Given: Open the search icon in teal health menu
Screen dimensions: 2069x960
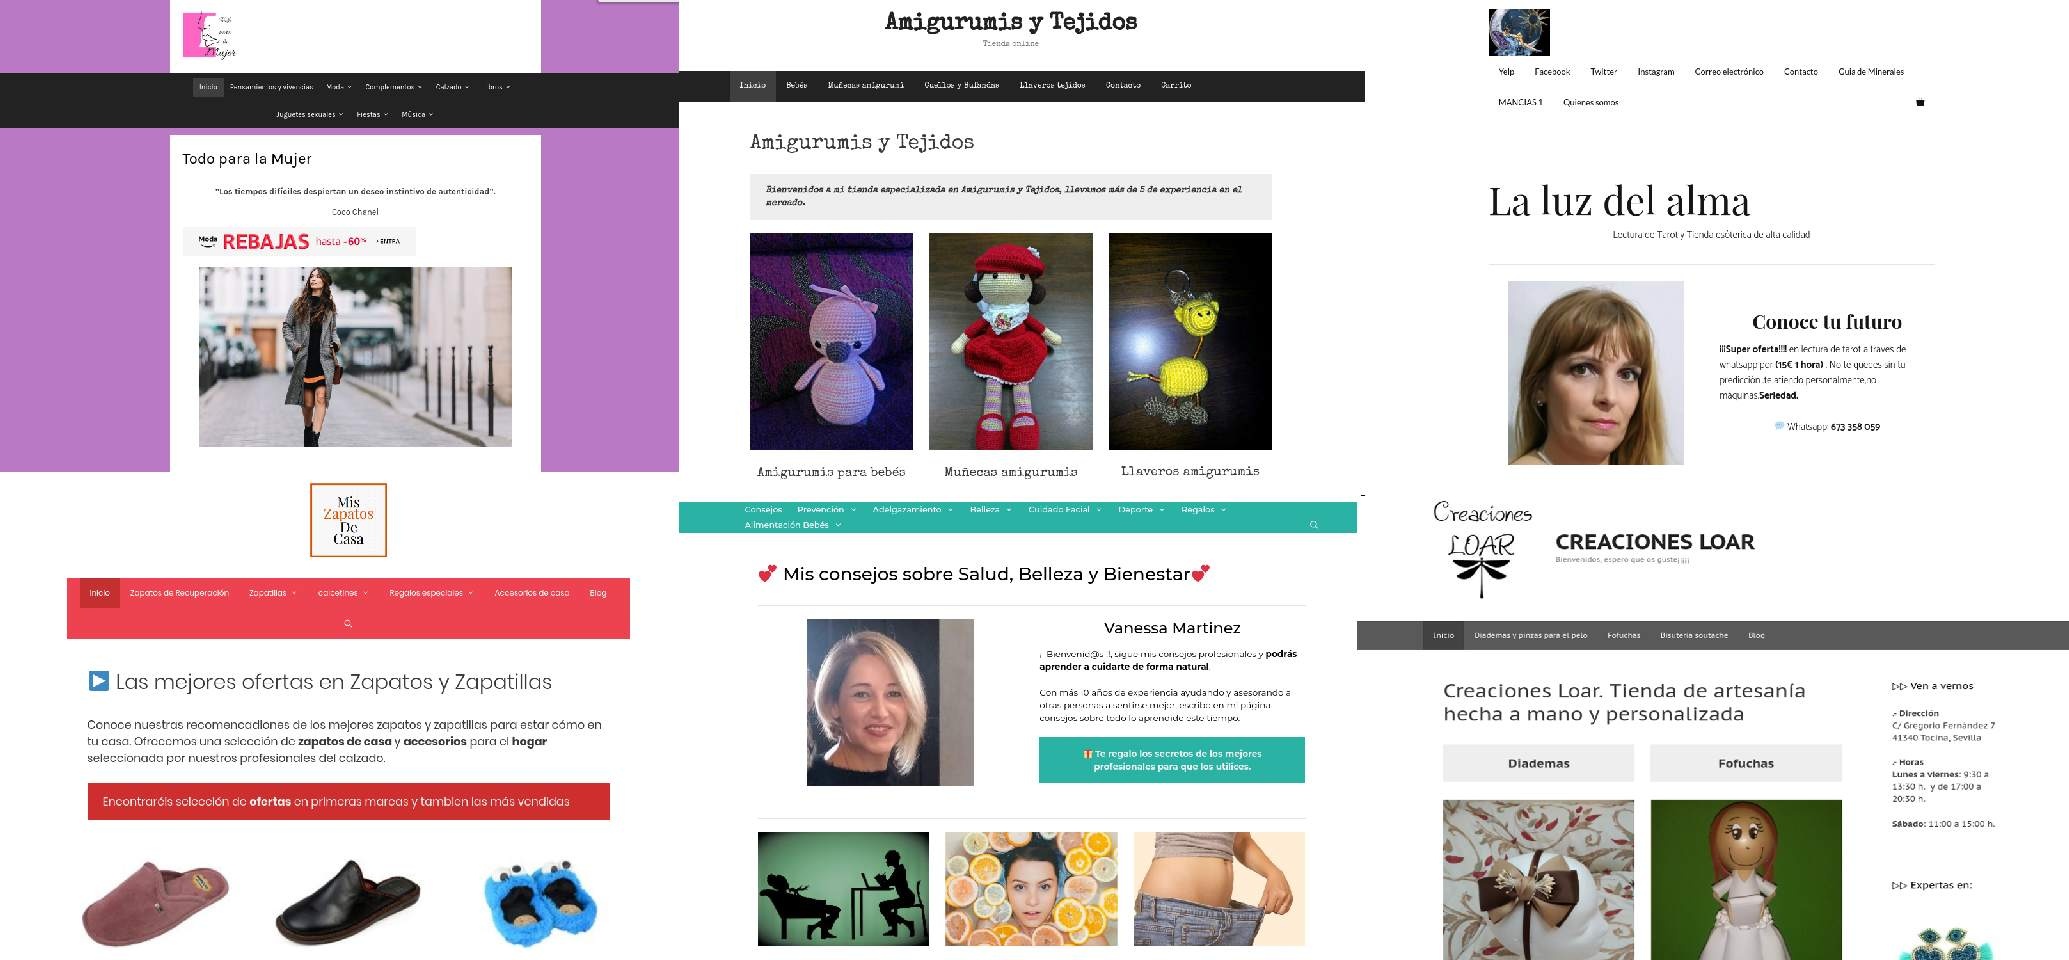Looking at the screenshot, I should coord(1314,524).
